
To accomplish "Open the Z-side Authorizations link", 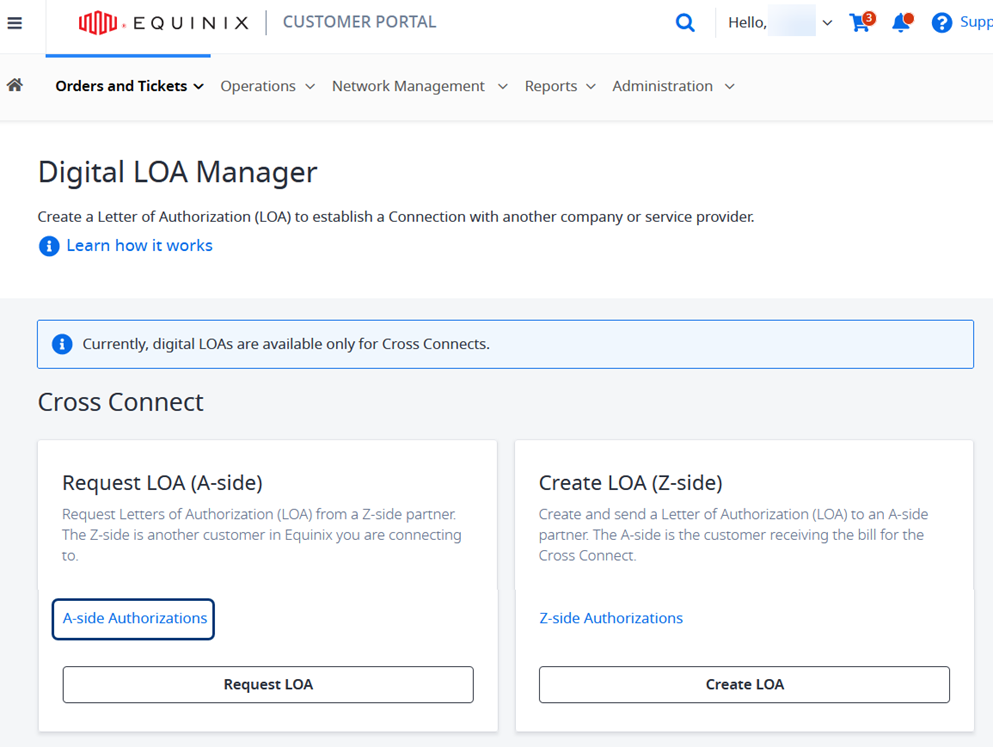I will click(x=610, y=618).
